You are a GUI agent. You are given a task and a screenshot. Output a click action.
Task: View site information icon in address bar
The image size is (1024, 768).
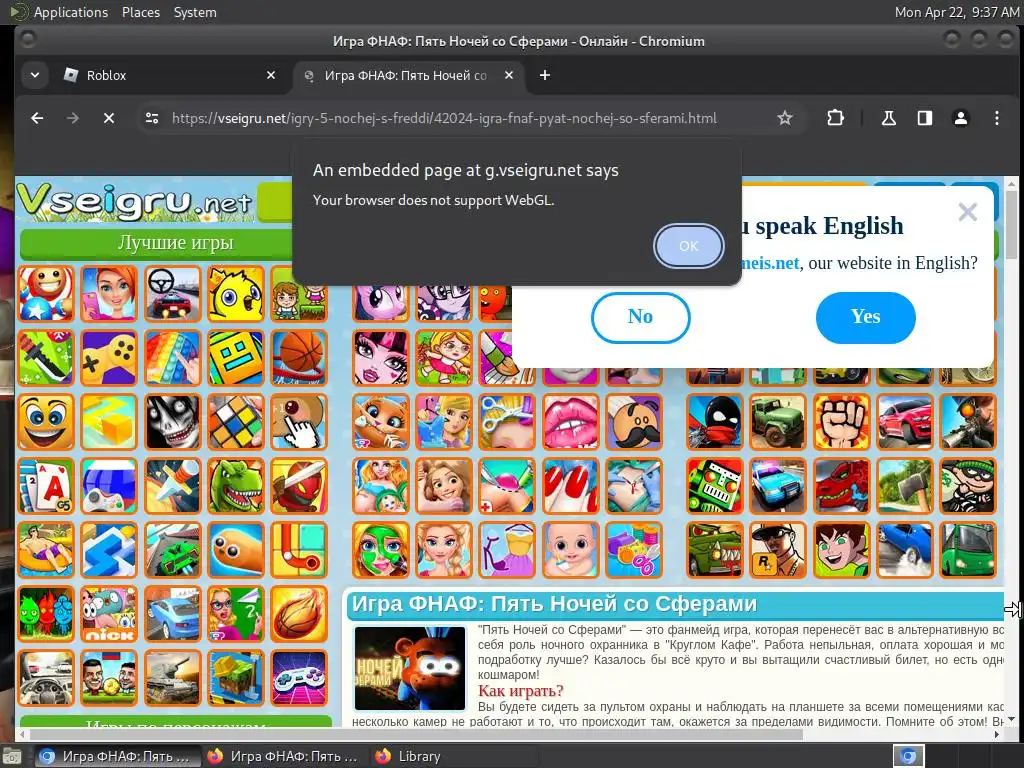point(152,118)
